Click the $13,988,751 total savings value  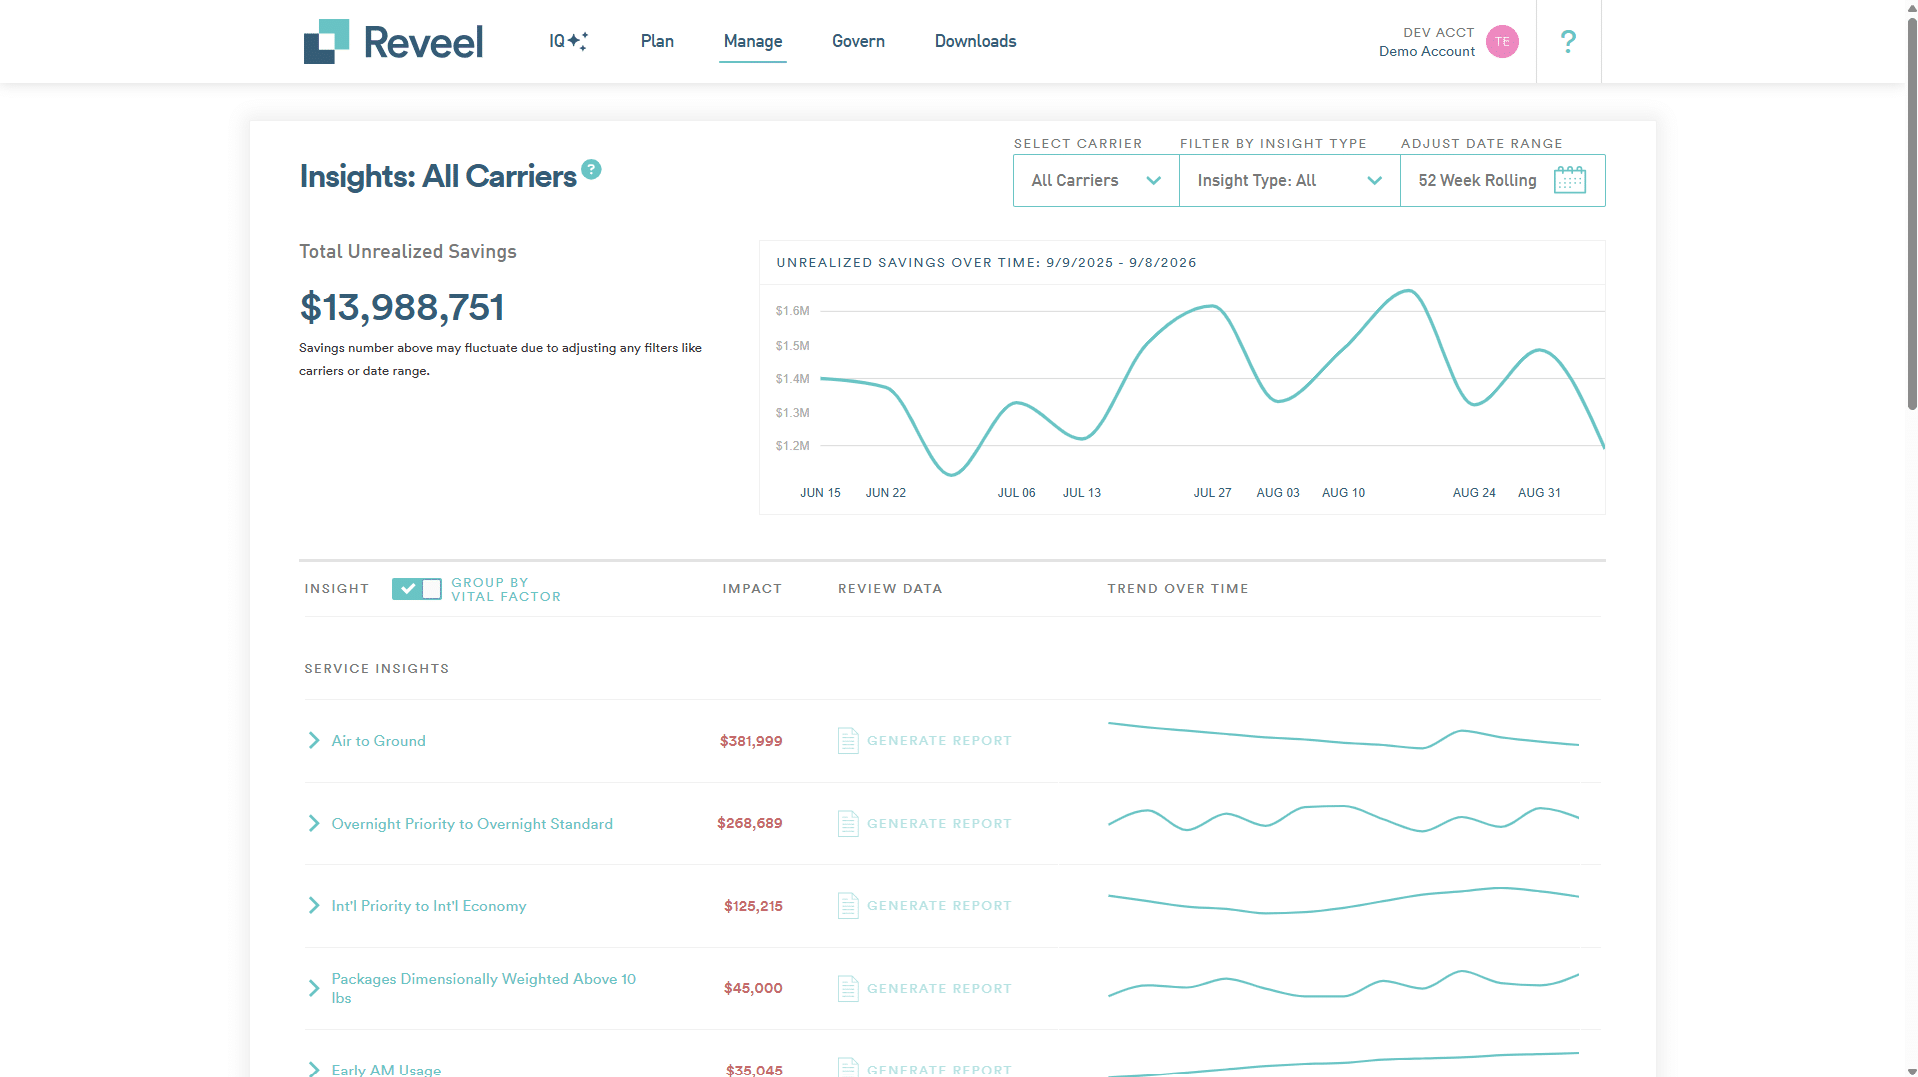pos(402,307)
